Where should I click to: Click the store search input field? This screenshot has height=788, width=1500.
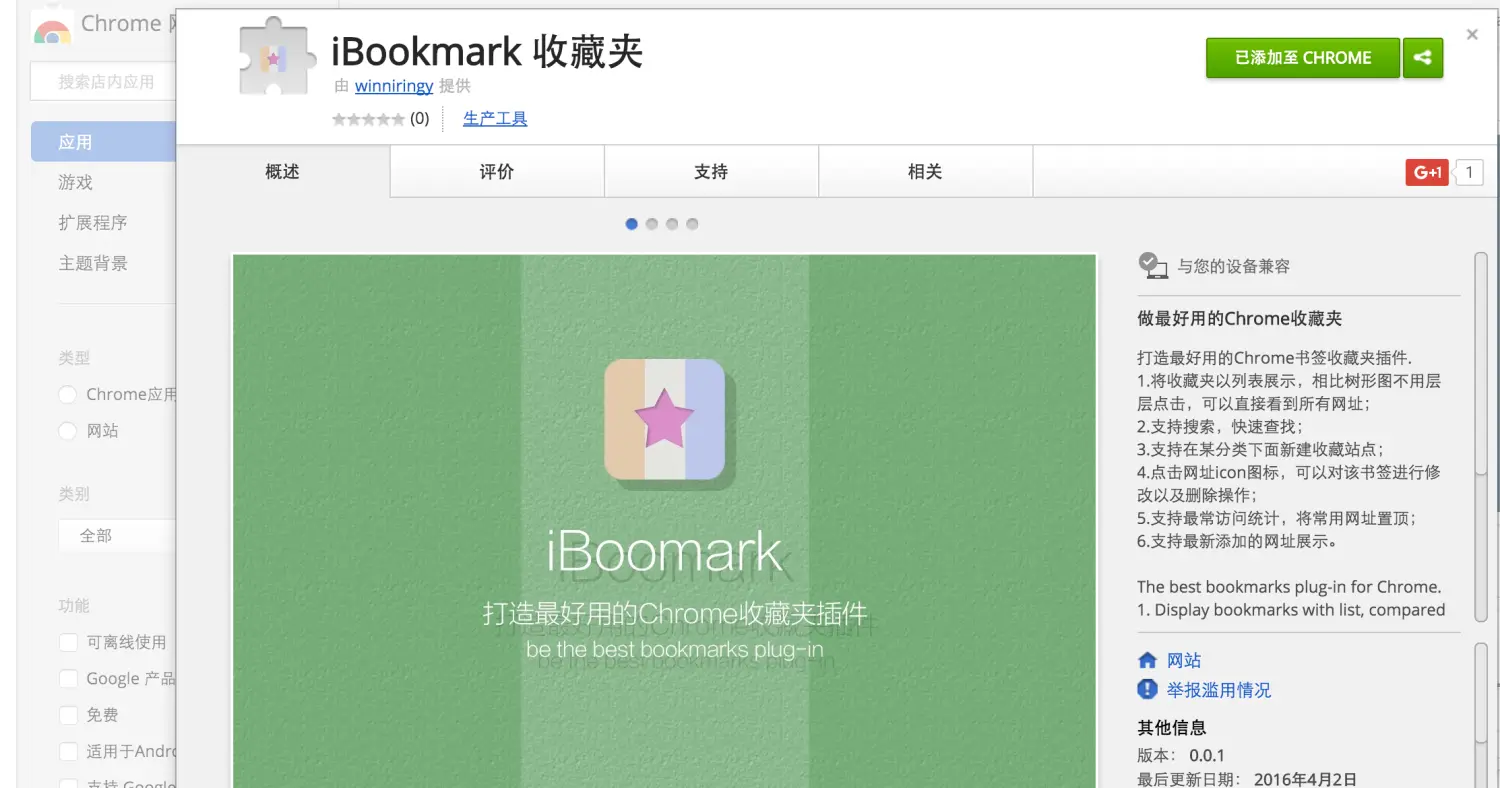coord(104,81)
